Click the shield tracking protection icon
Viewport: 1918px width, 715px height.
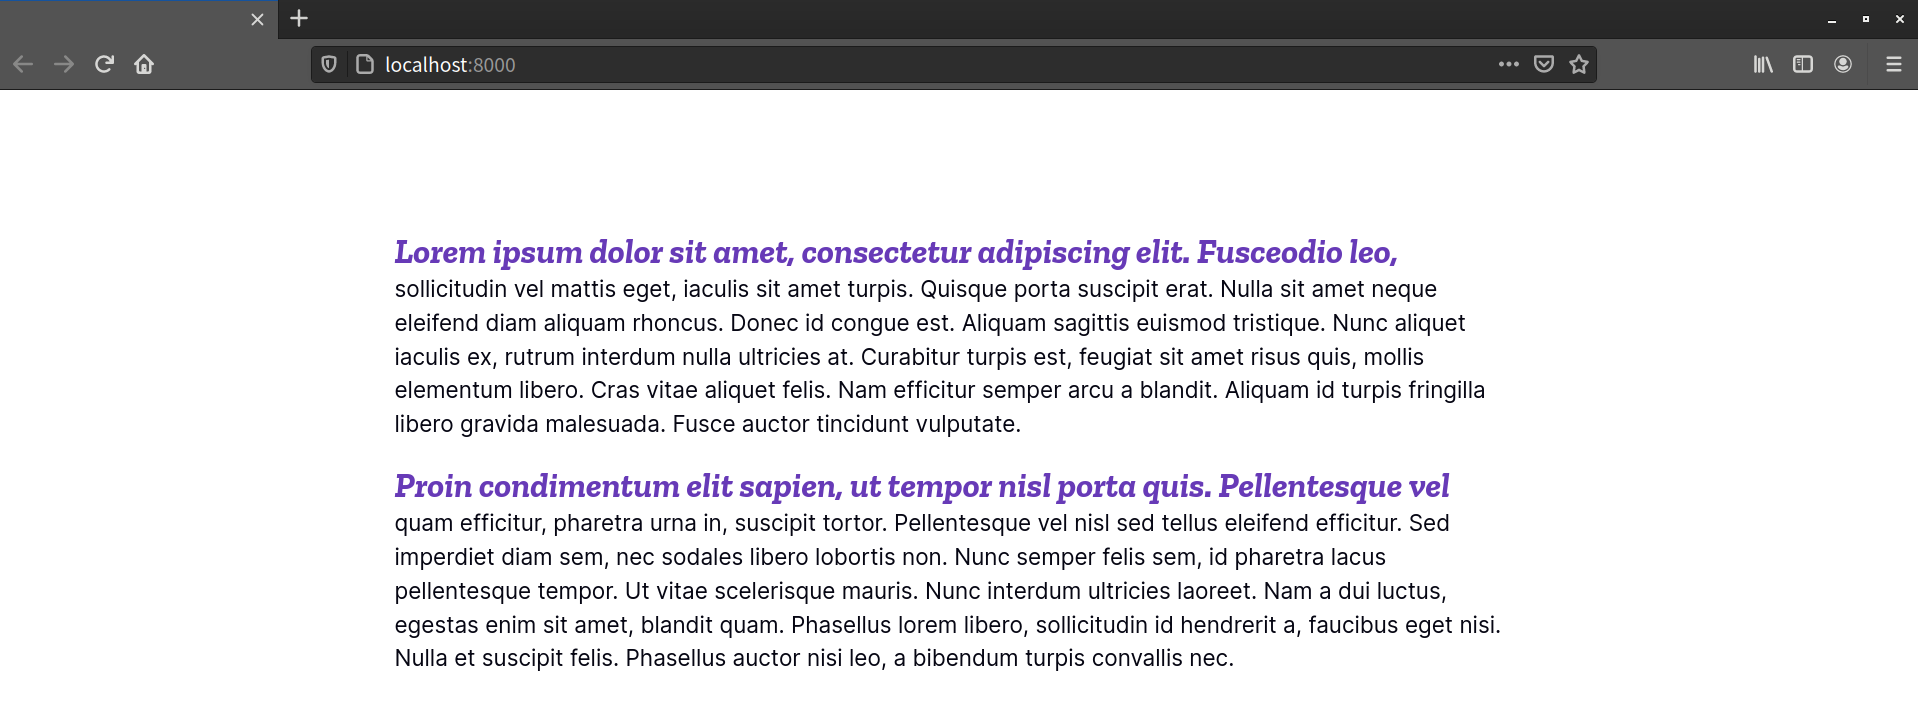click(x=328, y=64)
